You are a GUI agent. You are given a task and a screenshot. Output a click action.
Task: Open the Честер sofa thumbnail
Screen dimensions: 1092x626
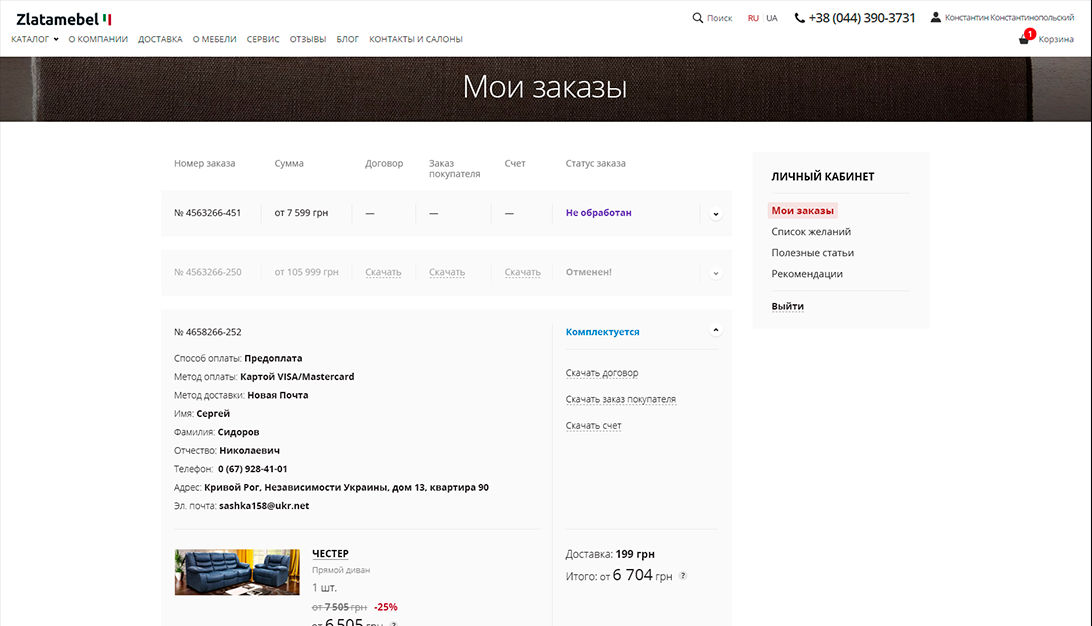(237, 572)
